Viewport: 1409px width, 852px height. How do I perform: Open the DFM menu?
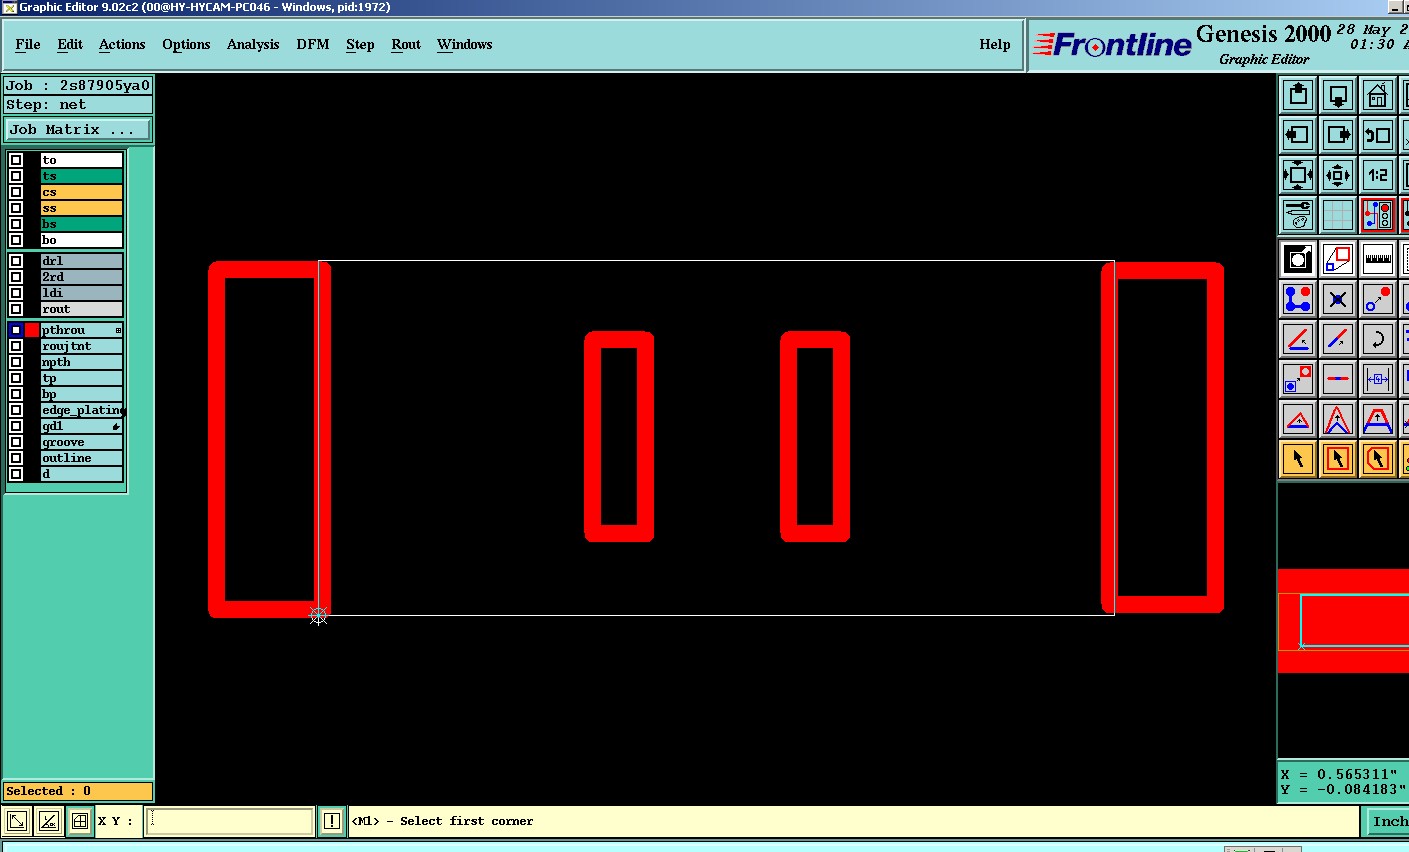click(x=313, y=44)
